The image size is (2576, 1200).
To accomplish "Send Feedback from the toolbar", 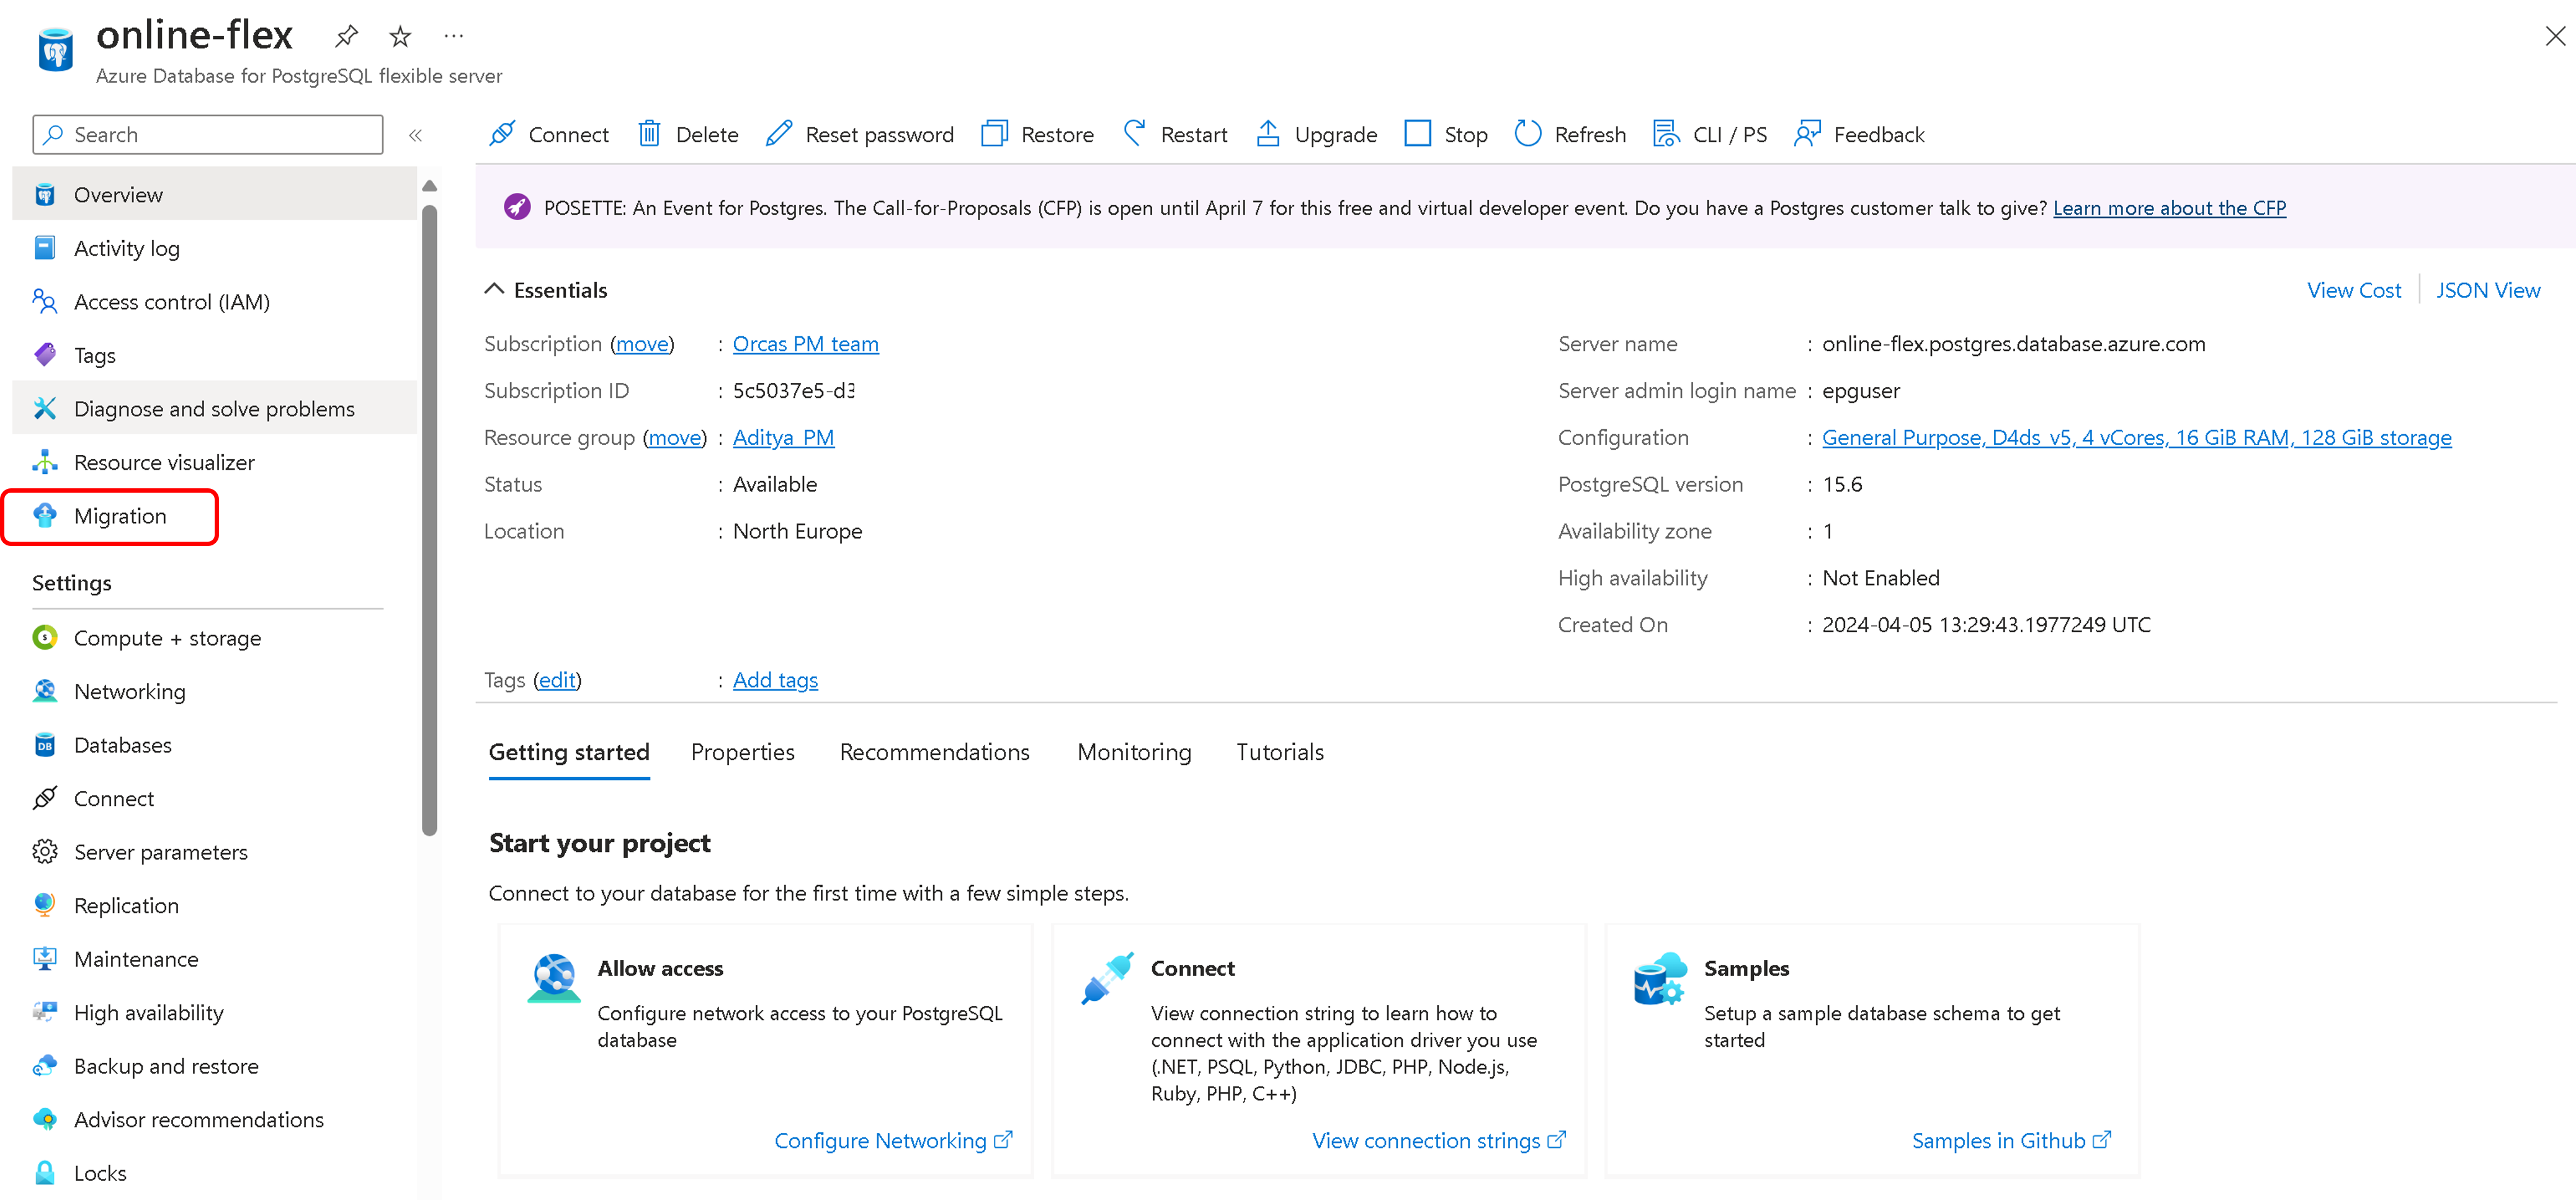I will pyautogui.click(x=1860, y=134).
